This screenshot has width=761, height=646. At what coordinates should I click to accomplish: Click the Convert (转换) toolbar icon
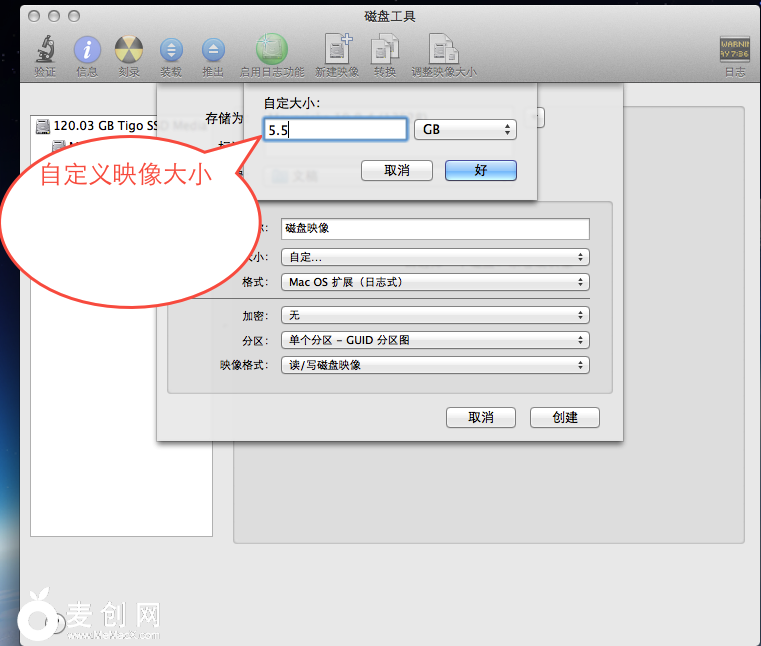click(385, 49)
